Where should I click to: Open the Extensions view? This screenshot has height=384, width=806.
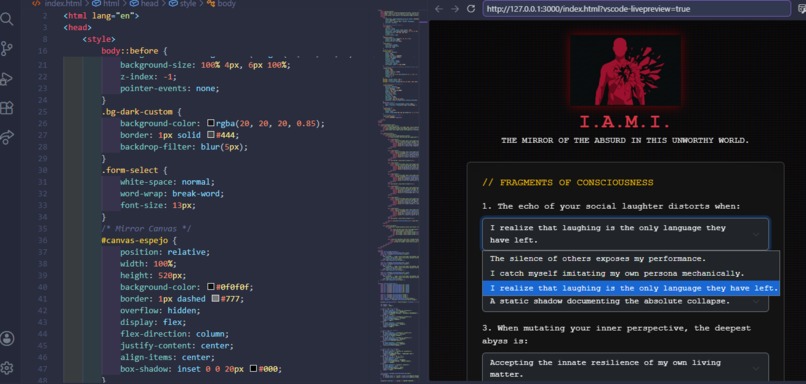7,108
